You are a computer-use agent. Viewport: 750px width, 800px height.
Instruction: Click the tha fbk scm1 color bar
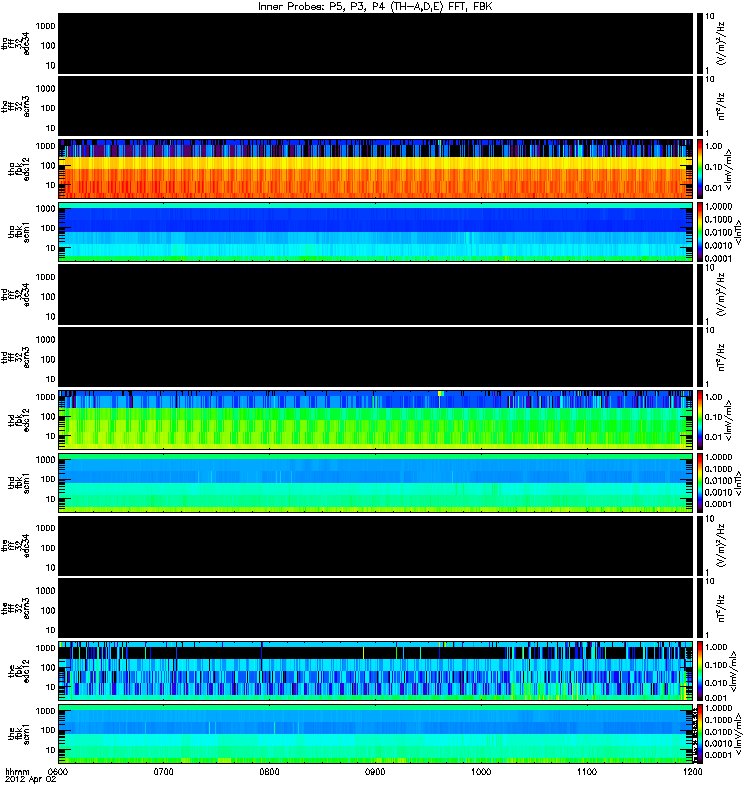(699, 232)
